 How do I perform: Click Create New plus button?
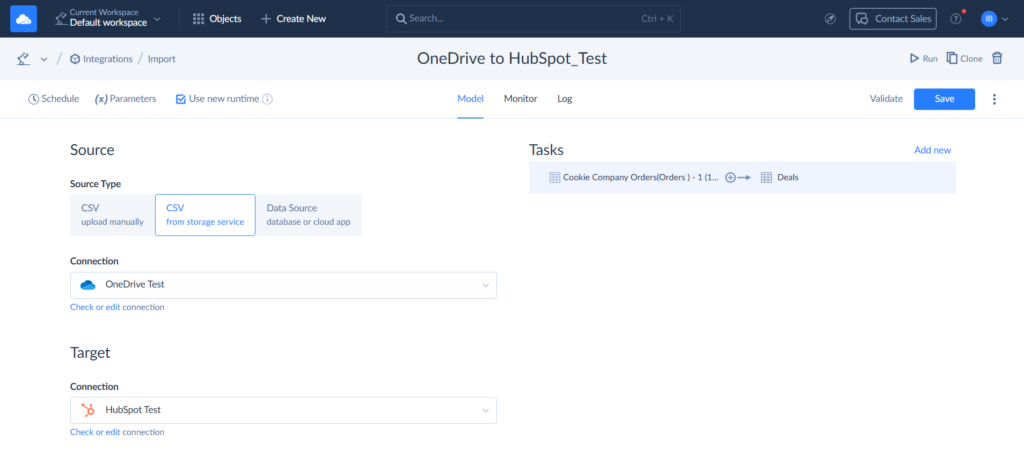pos(293,19)
